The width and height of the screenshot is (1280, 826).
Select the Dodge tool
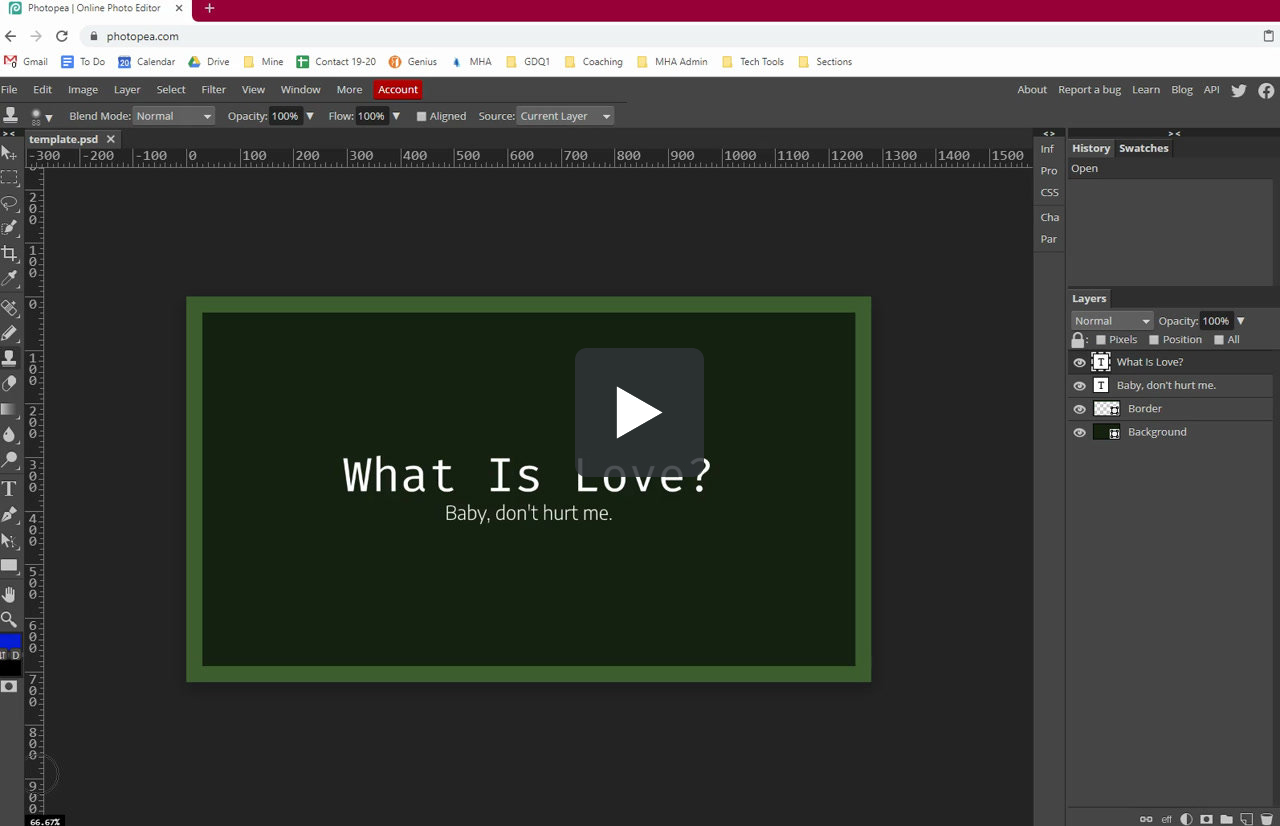9,460
